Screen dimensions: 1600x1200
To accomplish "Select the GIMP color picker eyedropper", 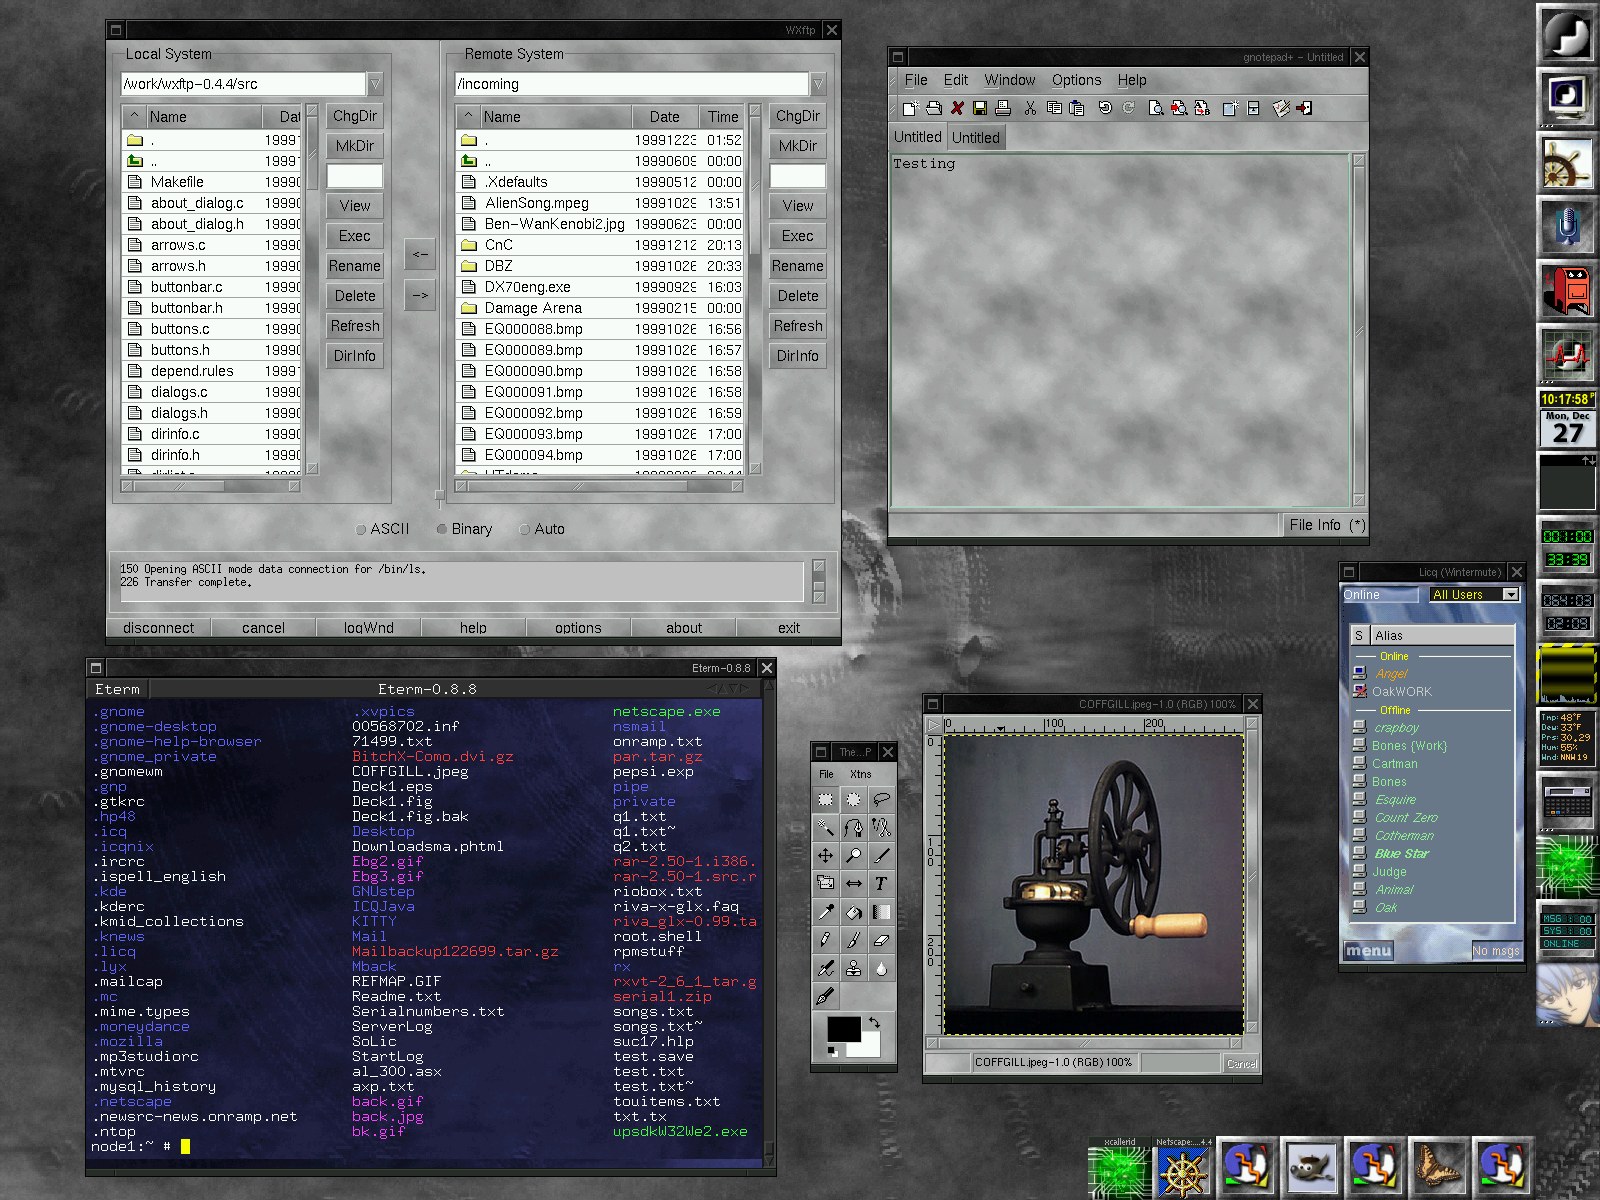I will click(x=825, y=912).
